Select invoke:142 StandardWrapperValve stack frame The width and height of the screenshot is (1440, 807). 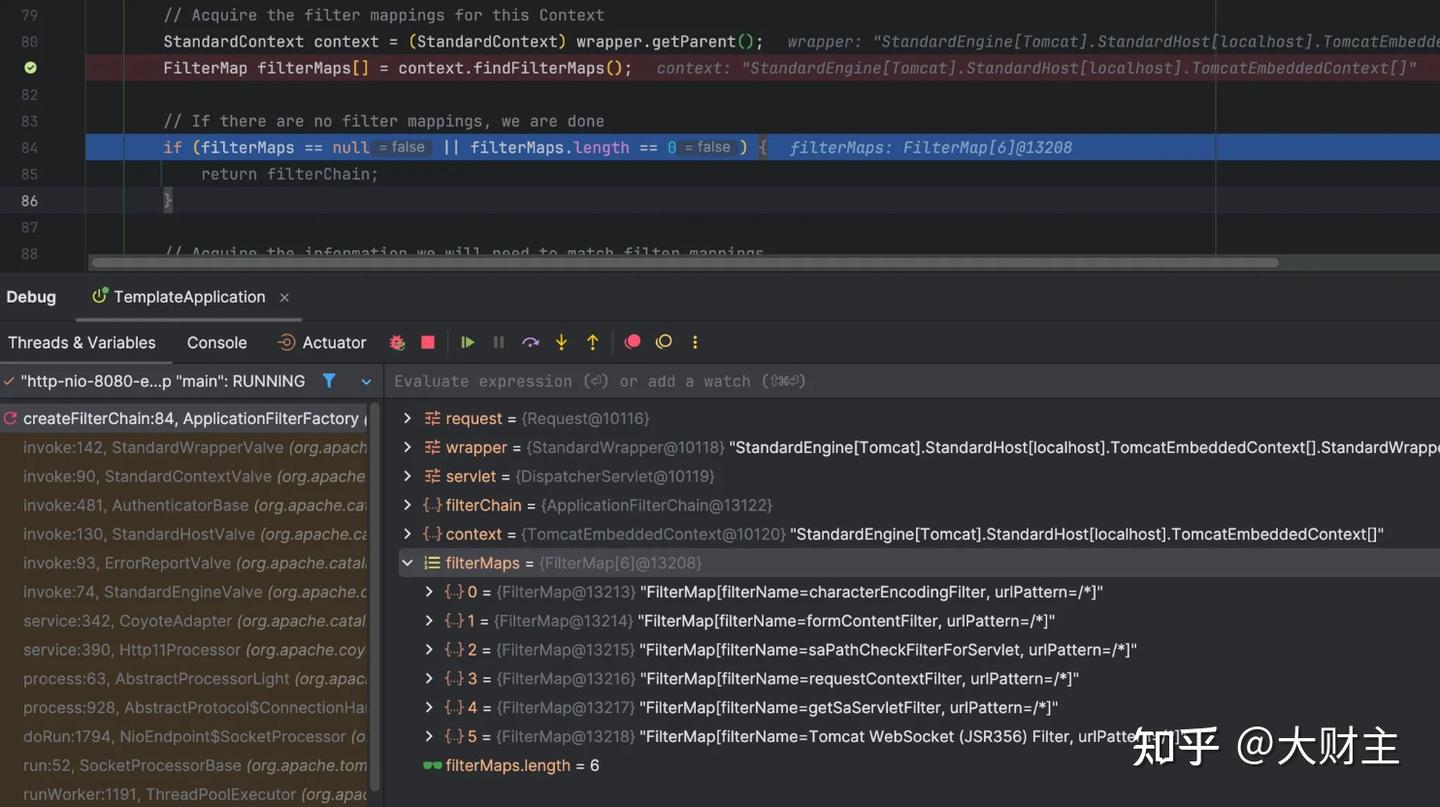[194, 447]
